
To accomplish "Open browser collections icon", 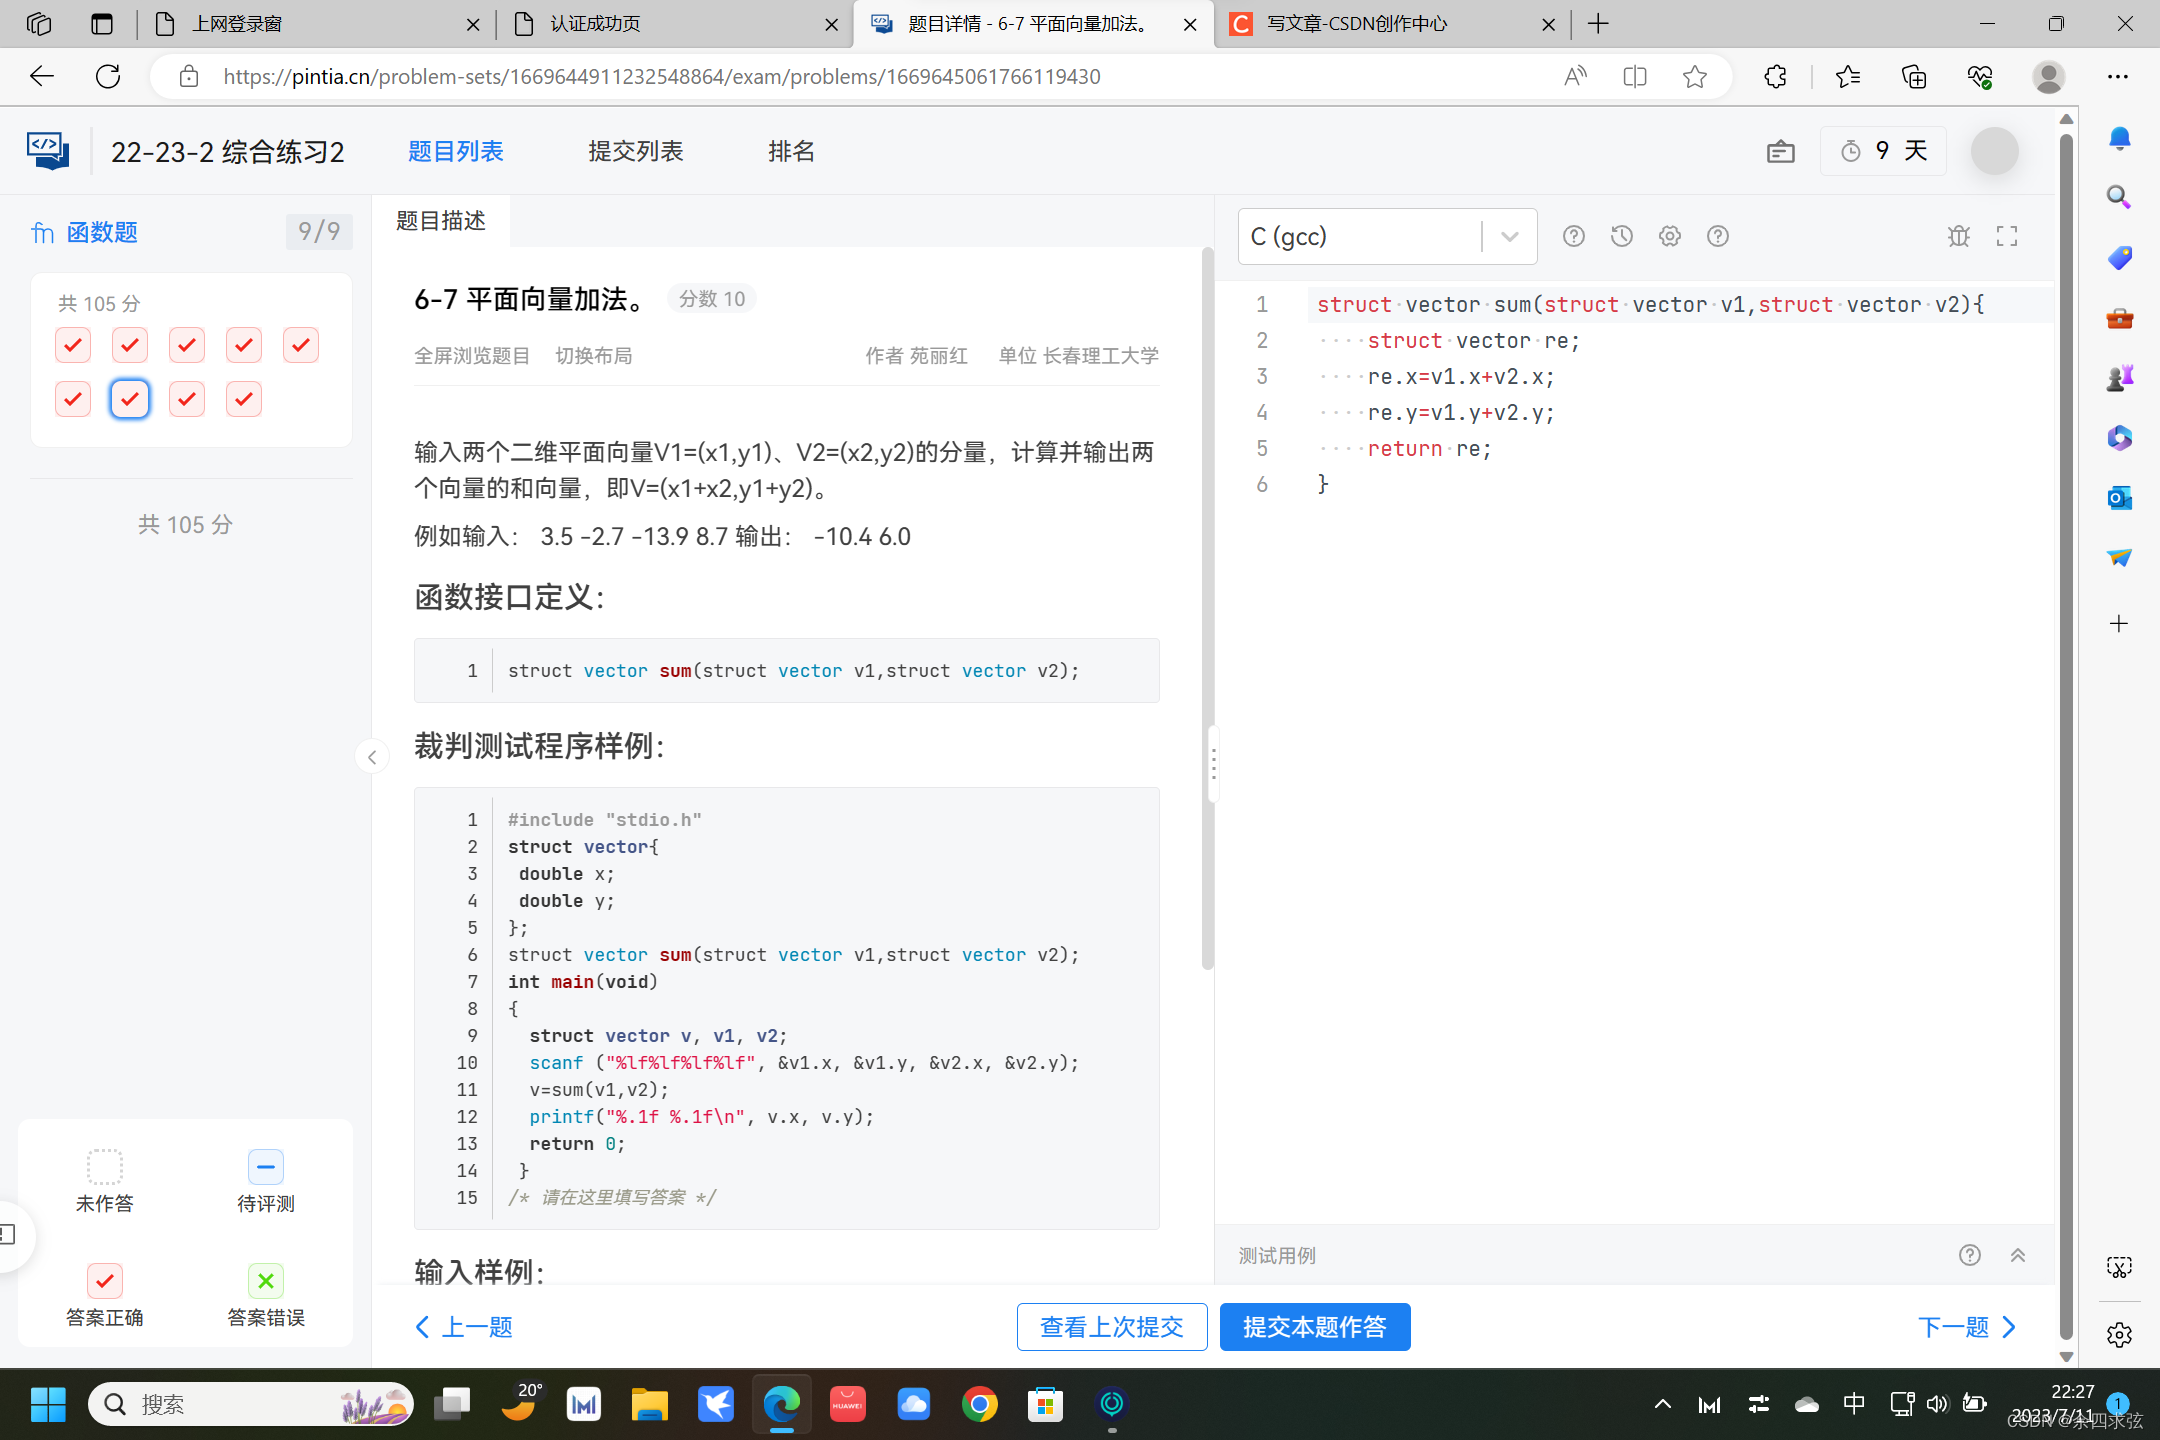I will point(1913,77).
